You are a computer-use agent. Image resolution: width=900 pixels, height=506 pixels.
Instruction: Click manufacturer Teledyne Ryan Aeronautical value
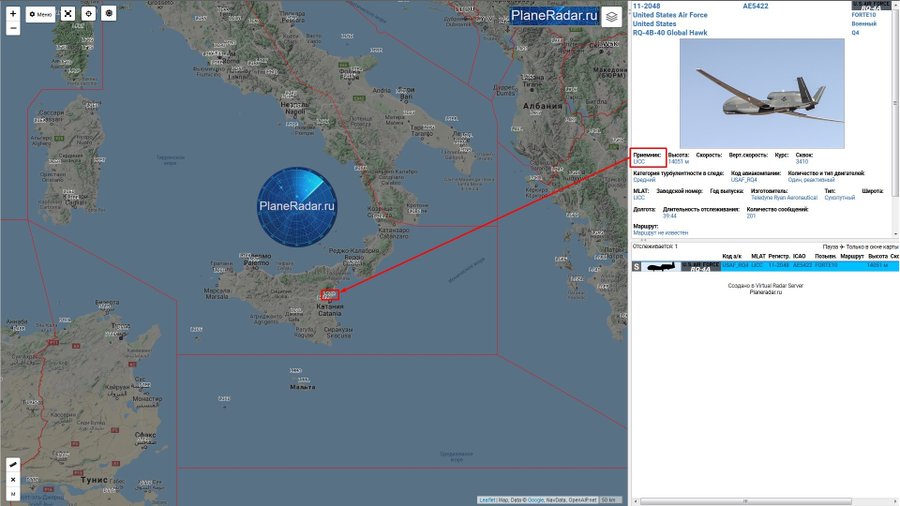783,197
